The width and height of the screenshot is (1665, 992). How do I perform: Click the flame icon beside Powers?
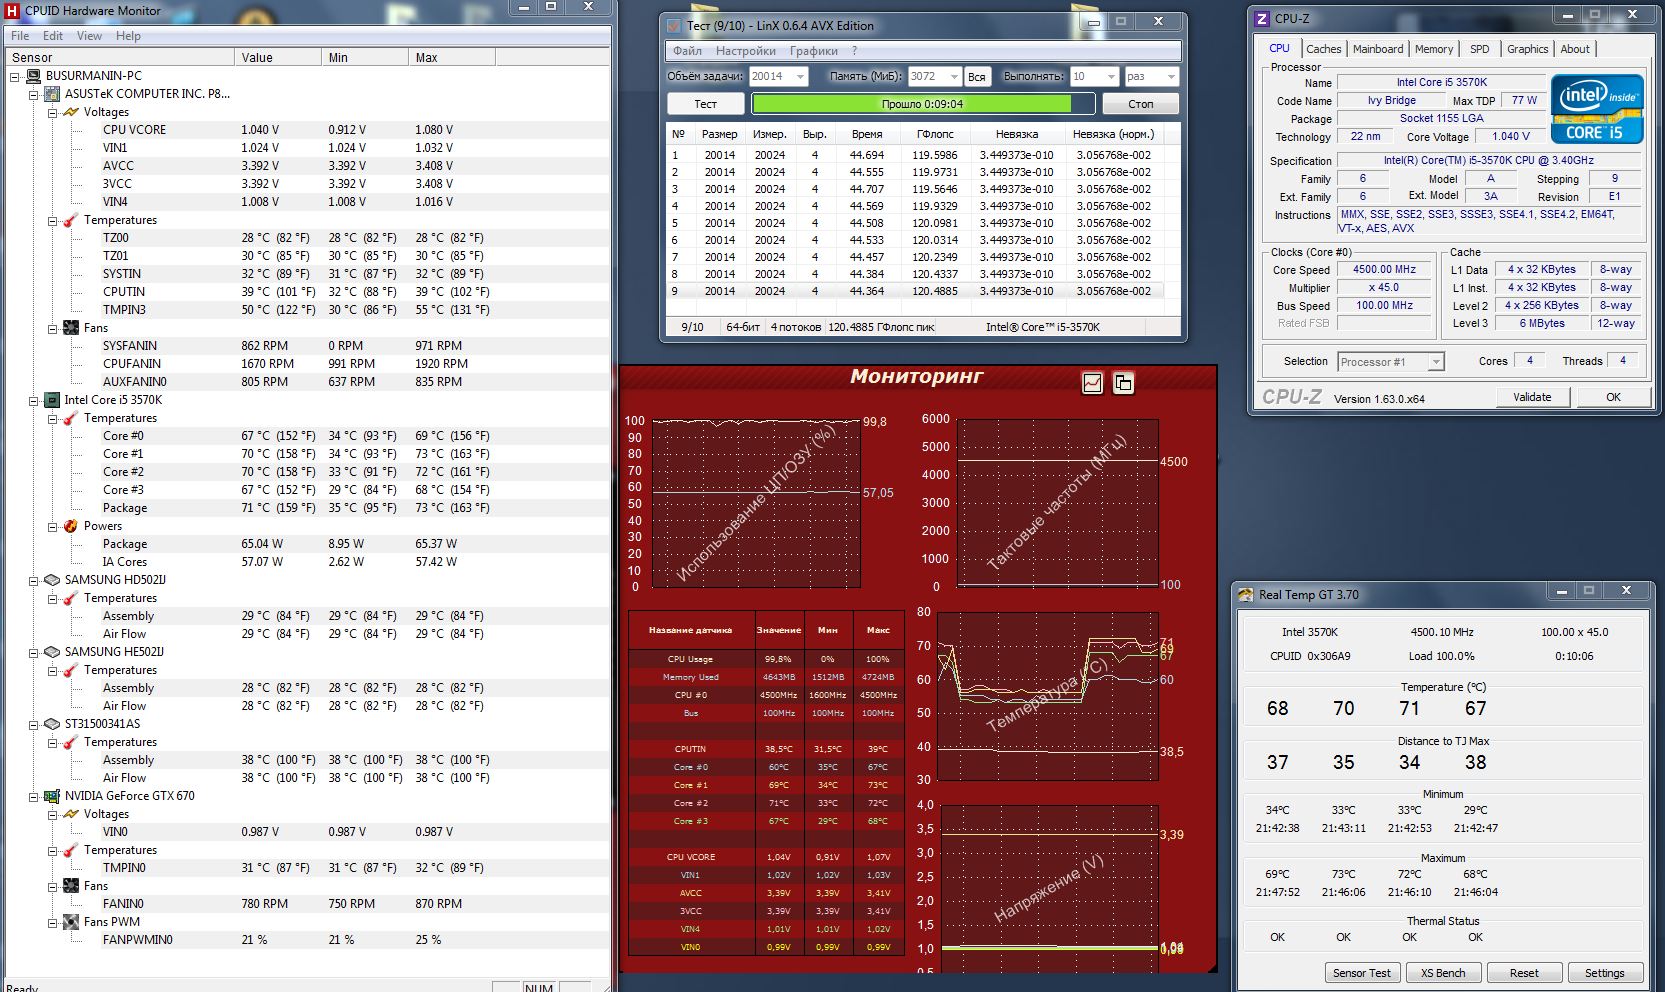pyautogui.click(x=71, y=526)
